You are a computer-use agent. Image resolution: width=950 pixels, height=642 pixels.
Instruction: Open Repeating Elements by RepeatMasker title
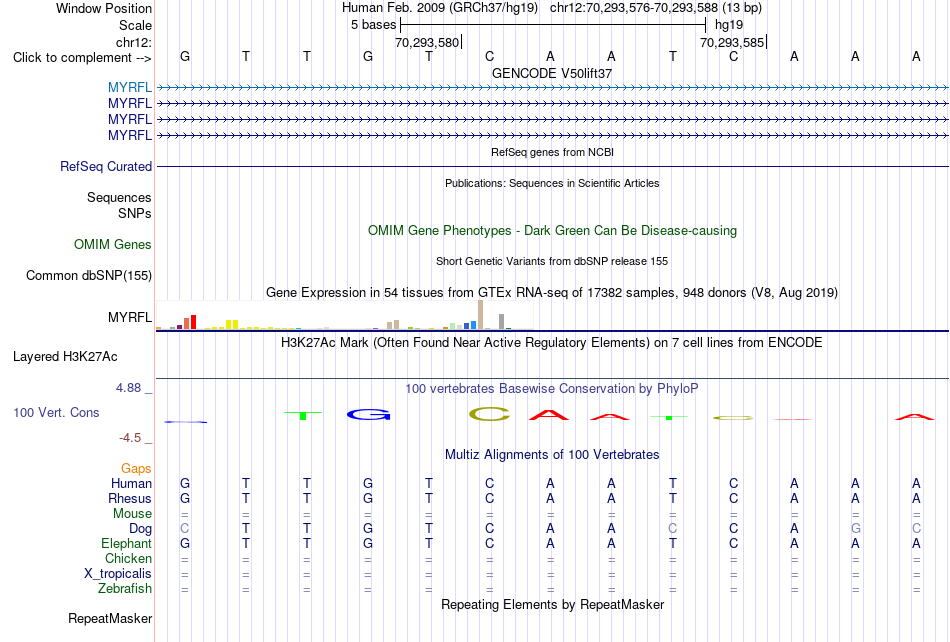553,604
